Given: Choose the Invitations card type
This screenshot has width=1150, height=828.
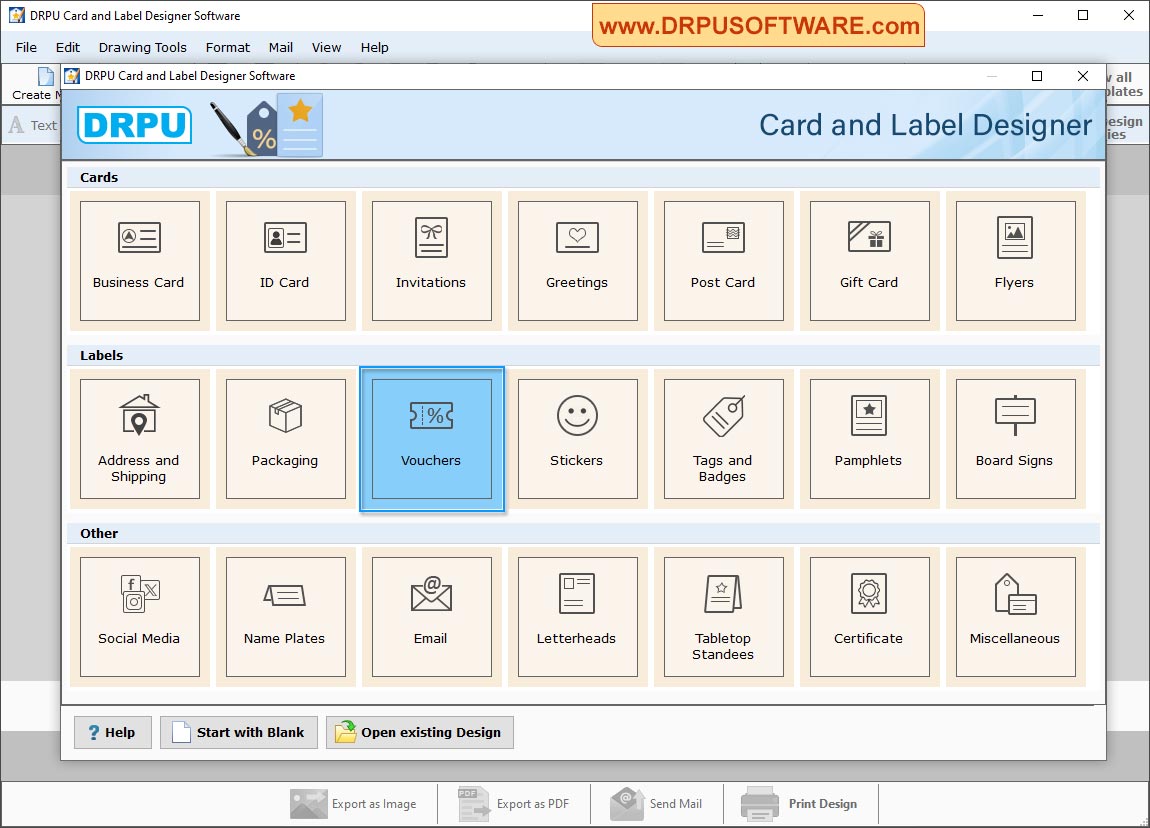Looking at the screenshot, I should click(431, 260).
